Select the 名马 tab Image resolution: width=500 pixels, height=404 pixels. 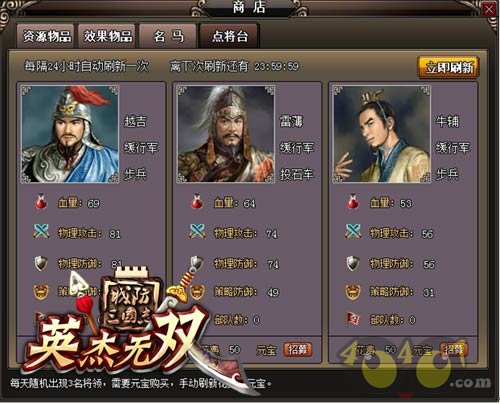point(168,36)
